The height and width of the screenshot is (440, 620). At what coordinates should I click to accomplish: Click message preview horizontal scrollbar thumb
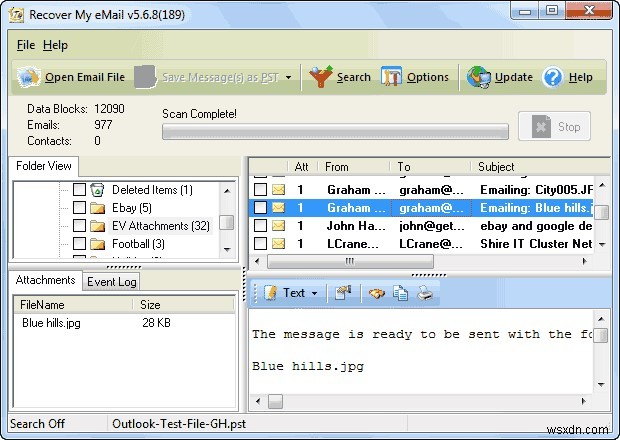[276, 402]
